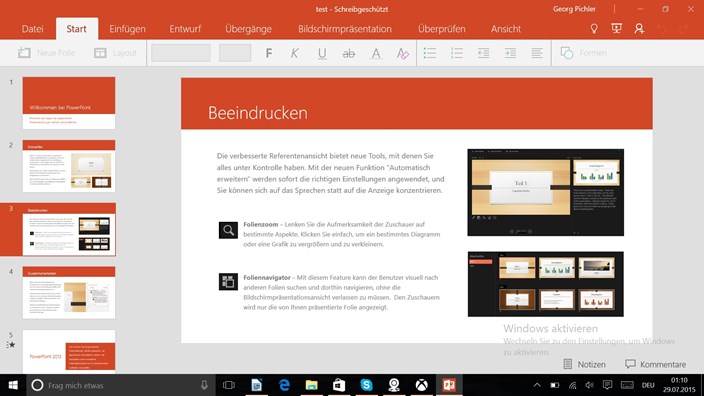Viewport: 704px width, 396px height.
Task: Open the Windows Start menu
Action: pos(13,385)
